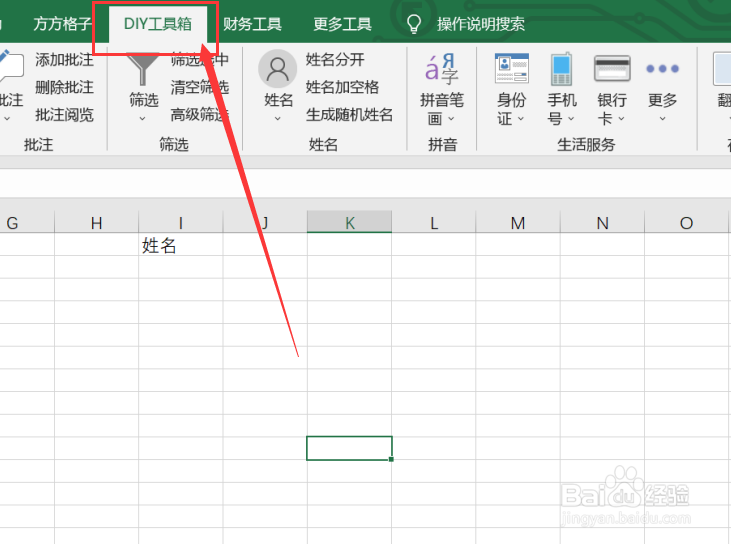Expand the 手机号 dropdown arrow
The width and height of the screenshot is (731, 544).
coord(572,119)
